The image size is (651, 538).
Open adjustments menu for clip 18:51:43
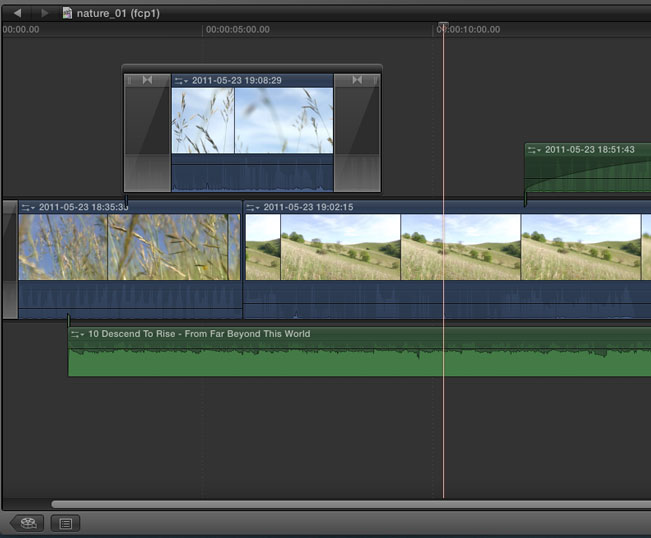[534, 150]
